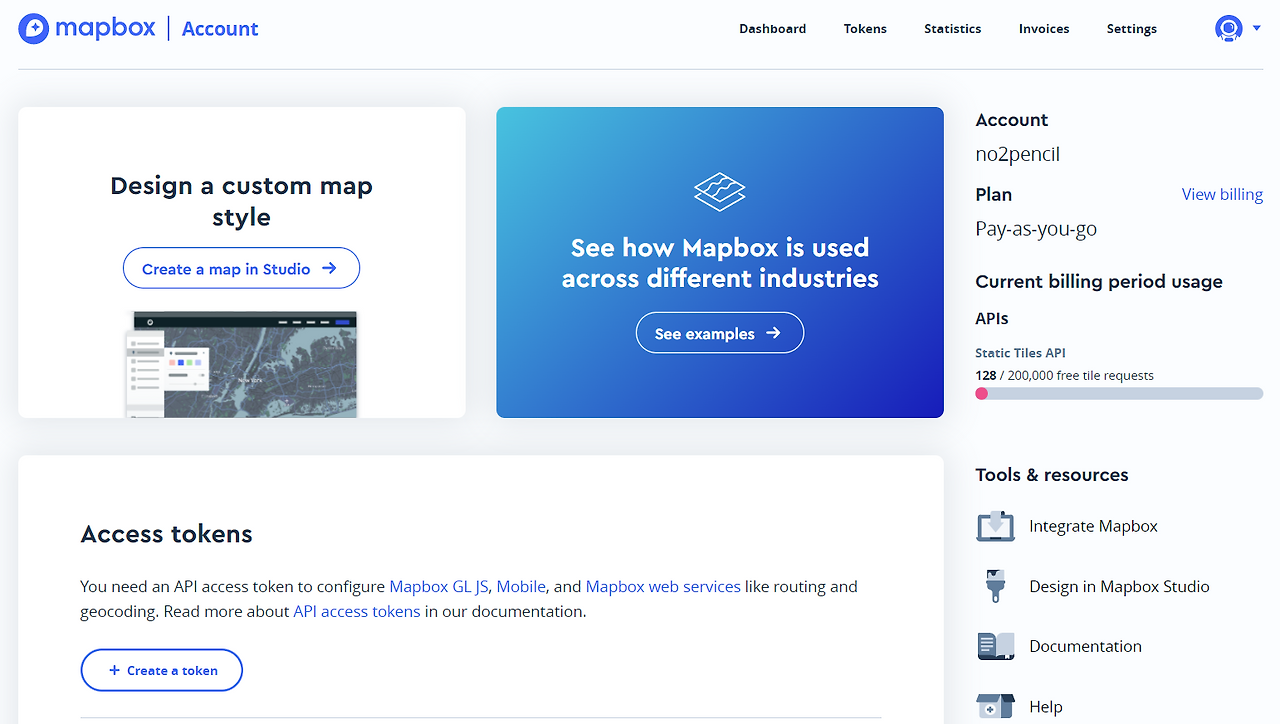Click the Studio map preview thumbnail
This screenshot has height=724, width=1280.
[x=241, y=365]
